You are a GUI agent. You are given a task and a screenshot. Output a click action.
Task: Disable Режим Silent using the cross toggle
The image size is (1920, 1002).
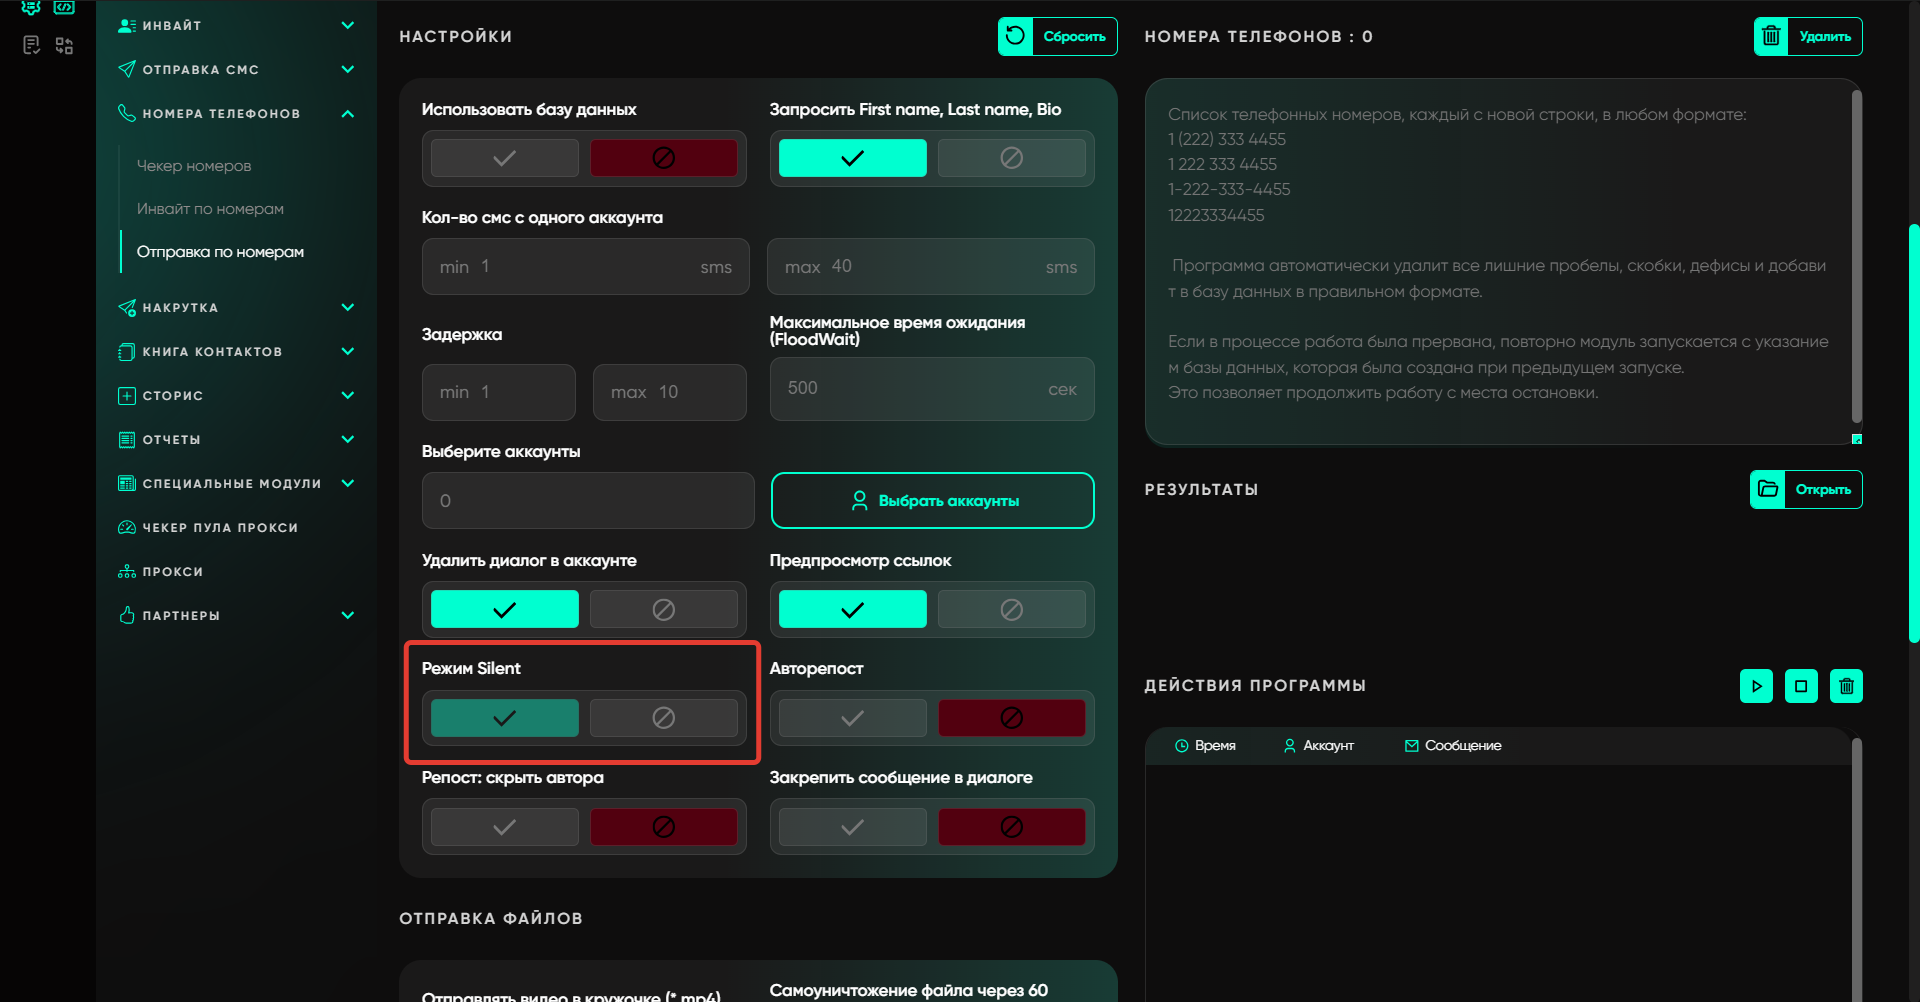pos(663,718)
